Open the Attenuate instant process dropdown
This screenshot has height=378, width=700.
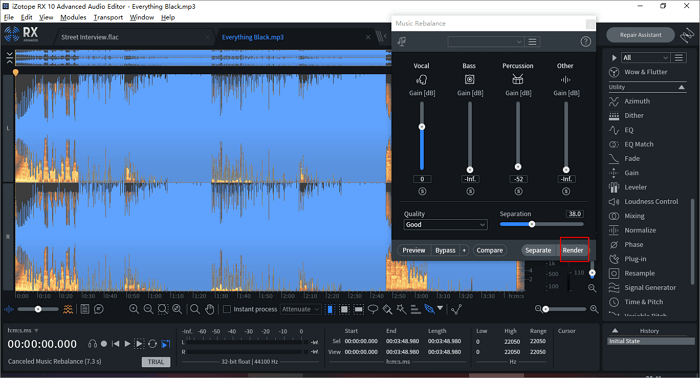click(300, 309)
